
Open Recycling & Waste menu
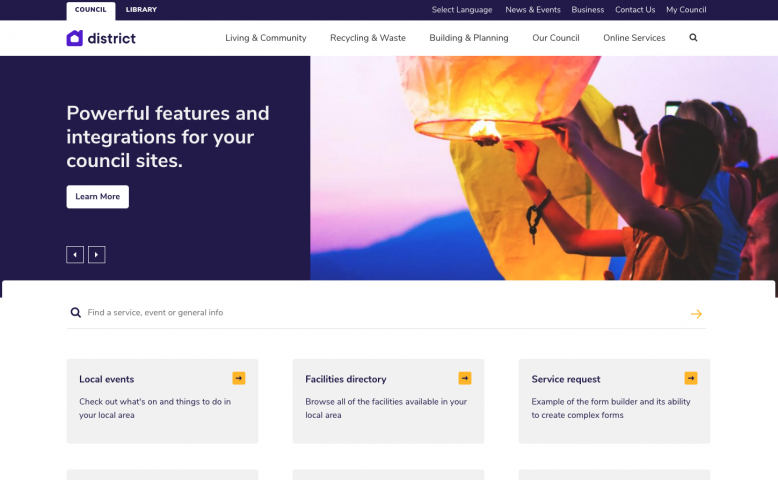pos(368,38)
